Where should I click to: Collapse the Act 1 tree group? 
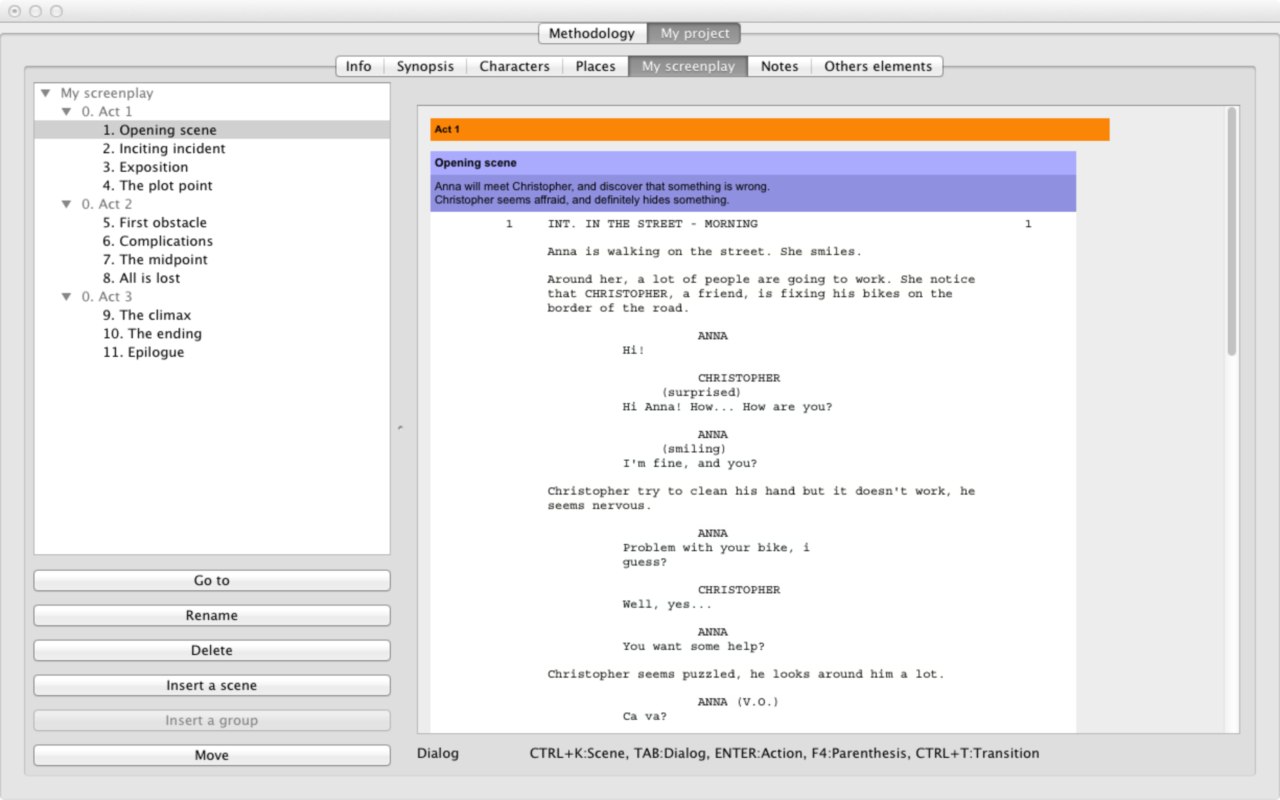tap(66, 111)
